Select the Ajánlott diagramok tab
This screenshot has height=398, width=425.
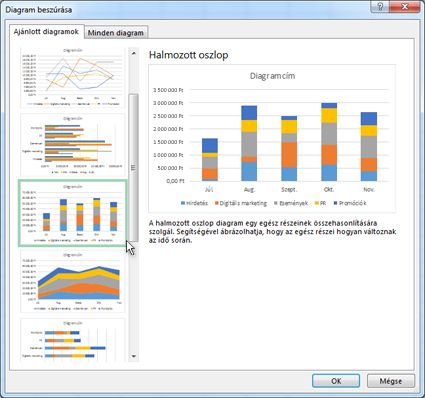click(46, 32)
